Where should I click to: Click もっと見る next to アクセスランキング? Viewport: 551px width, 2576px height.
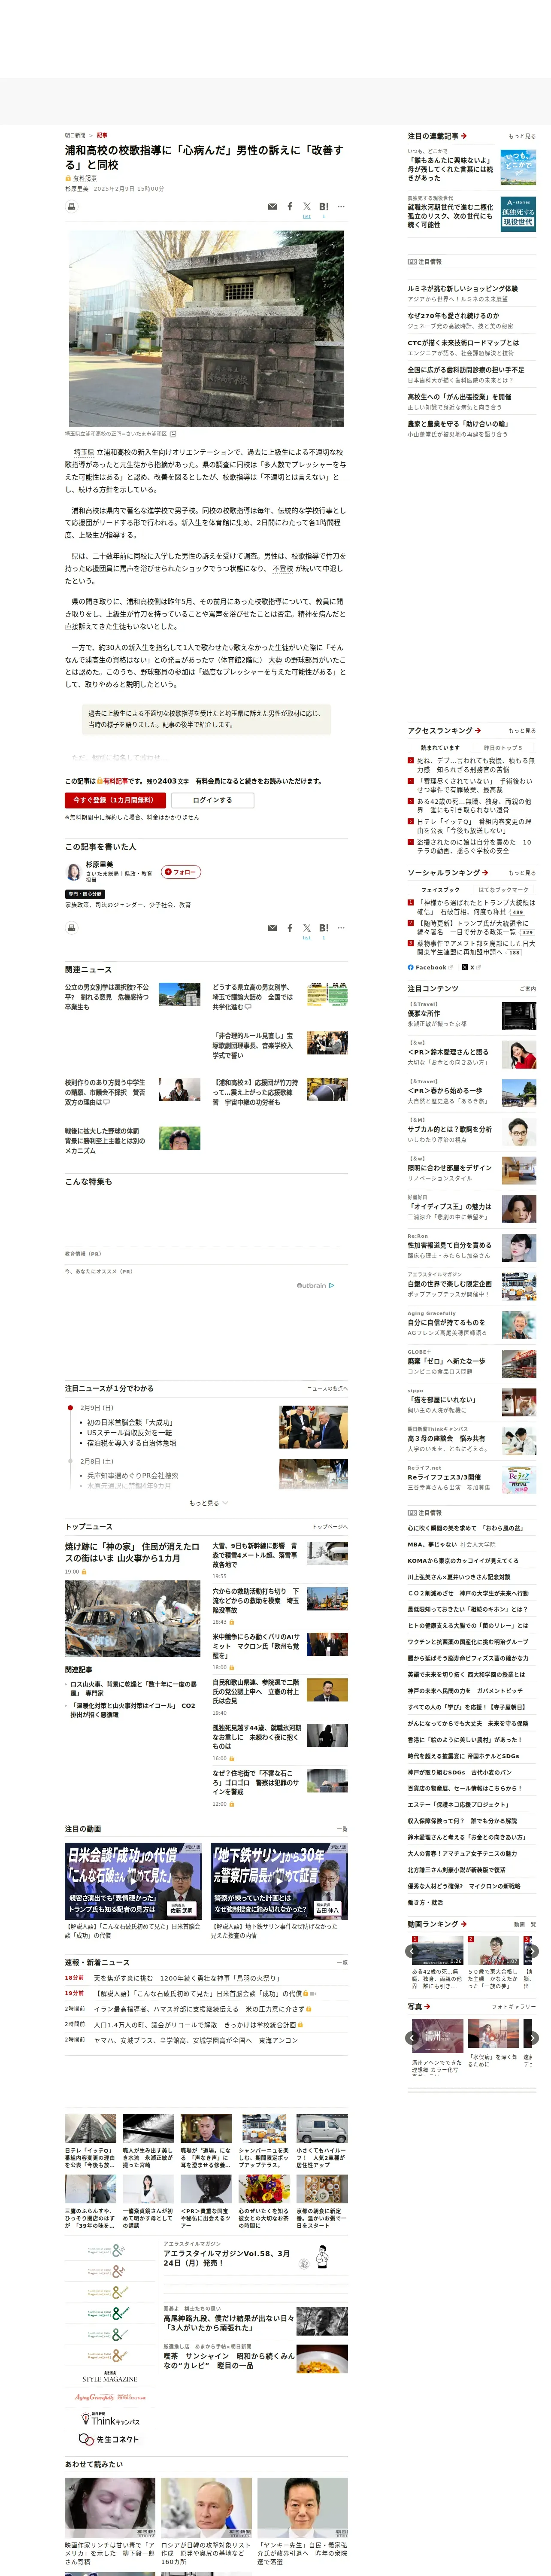(522, 731)
